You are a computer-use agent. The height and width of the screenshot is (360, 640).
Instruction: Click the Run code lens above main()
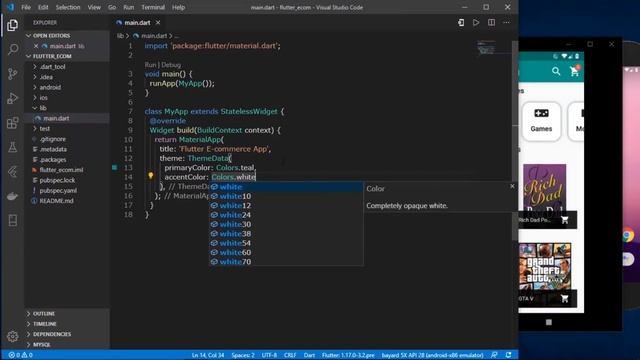click(x=150, y=64)
